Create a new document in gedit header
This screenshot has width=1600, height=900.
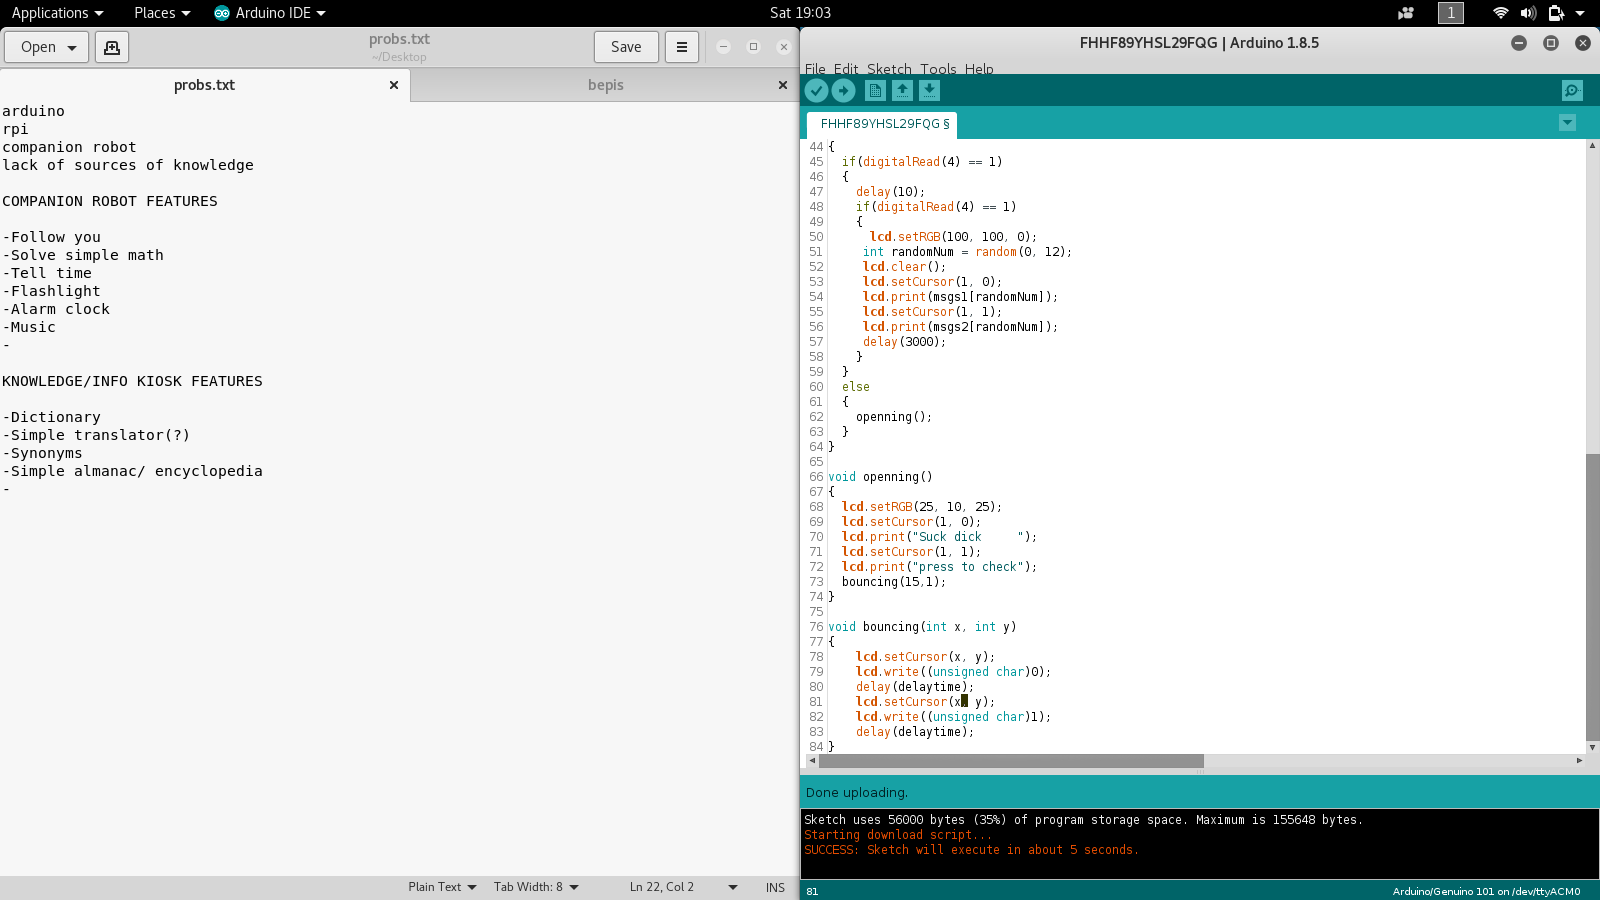[x=112, y=47]
